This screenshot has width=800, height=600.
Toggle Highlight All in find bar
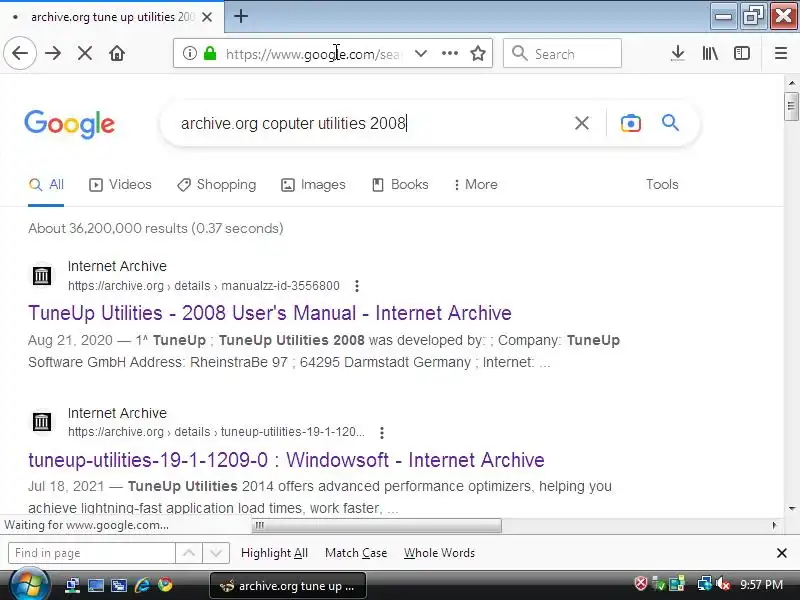coord(274,553)
